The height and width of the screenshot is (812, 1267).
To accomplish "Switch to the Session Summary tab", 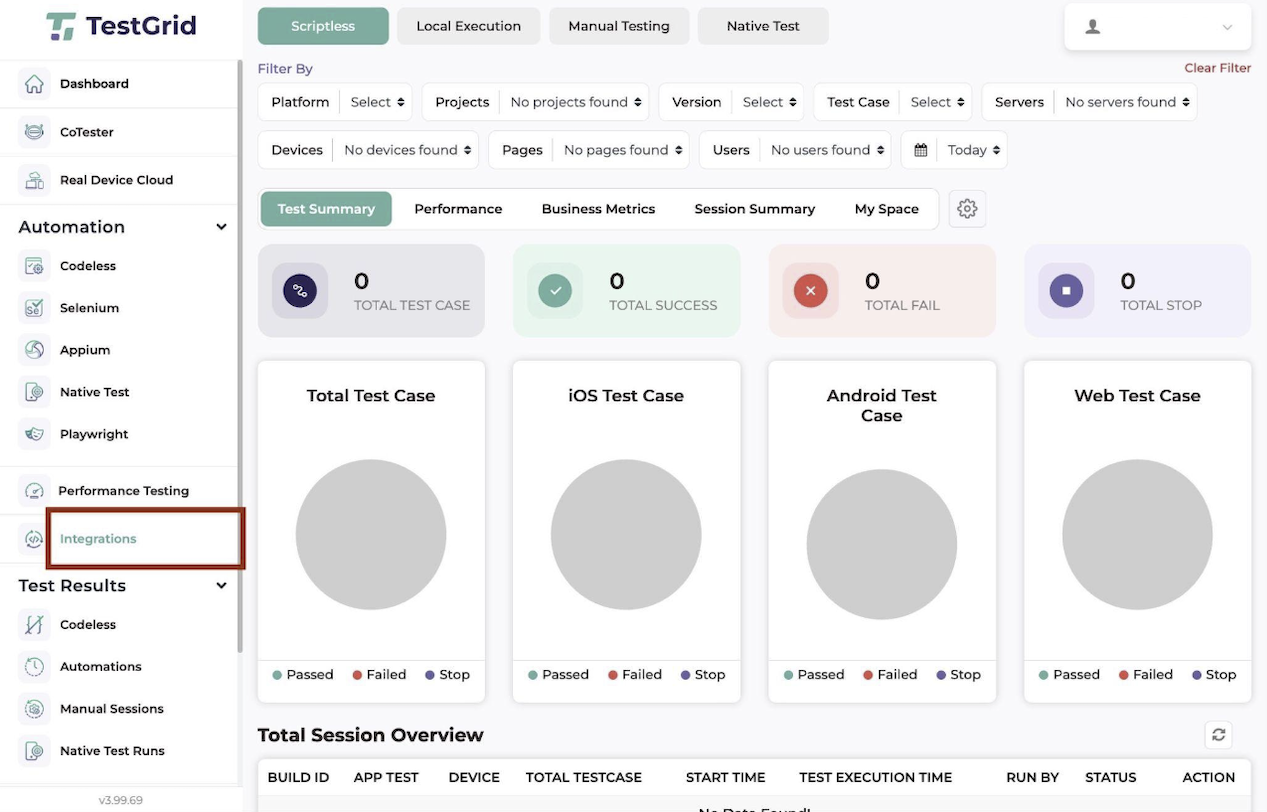I will click(755, 209).
